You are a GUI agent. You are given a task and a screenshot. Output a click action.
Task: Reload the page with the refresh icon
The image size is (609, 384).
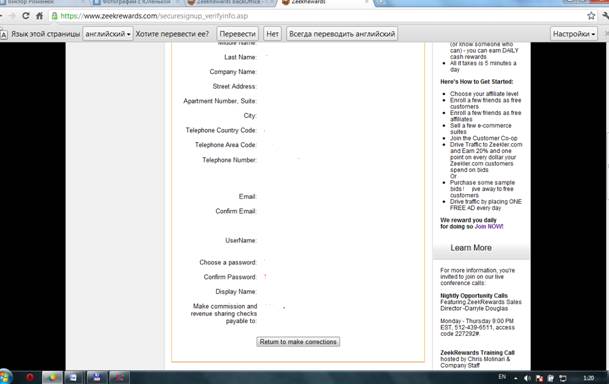[26, 16]
